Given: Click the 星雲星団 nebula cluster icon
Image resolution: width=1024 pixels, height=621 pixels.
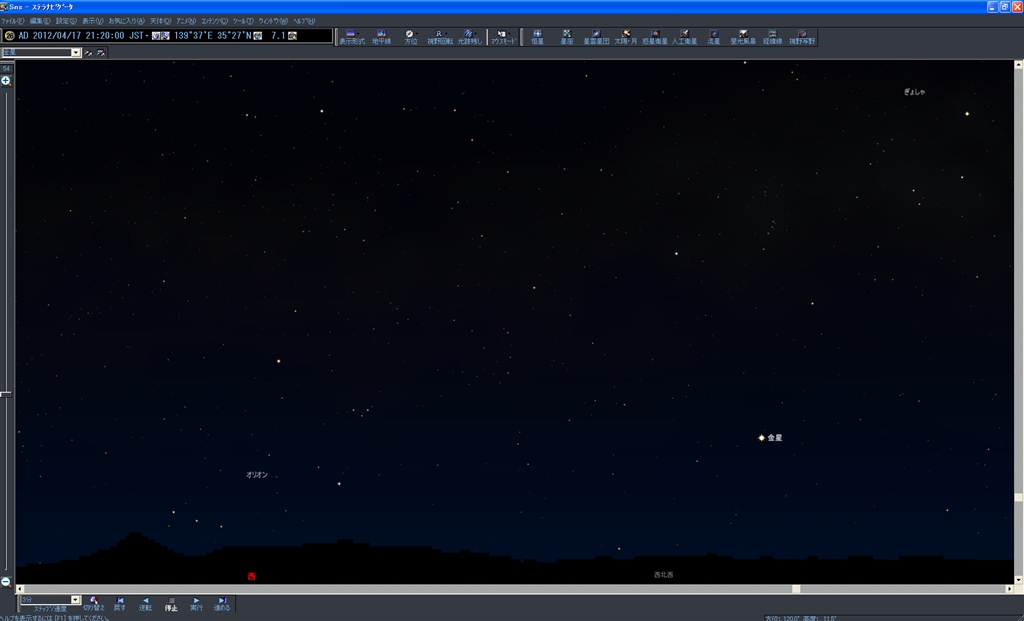Looking at the screenshot, I should click(596, 36).
